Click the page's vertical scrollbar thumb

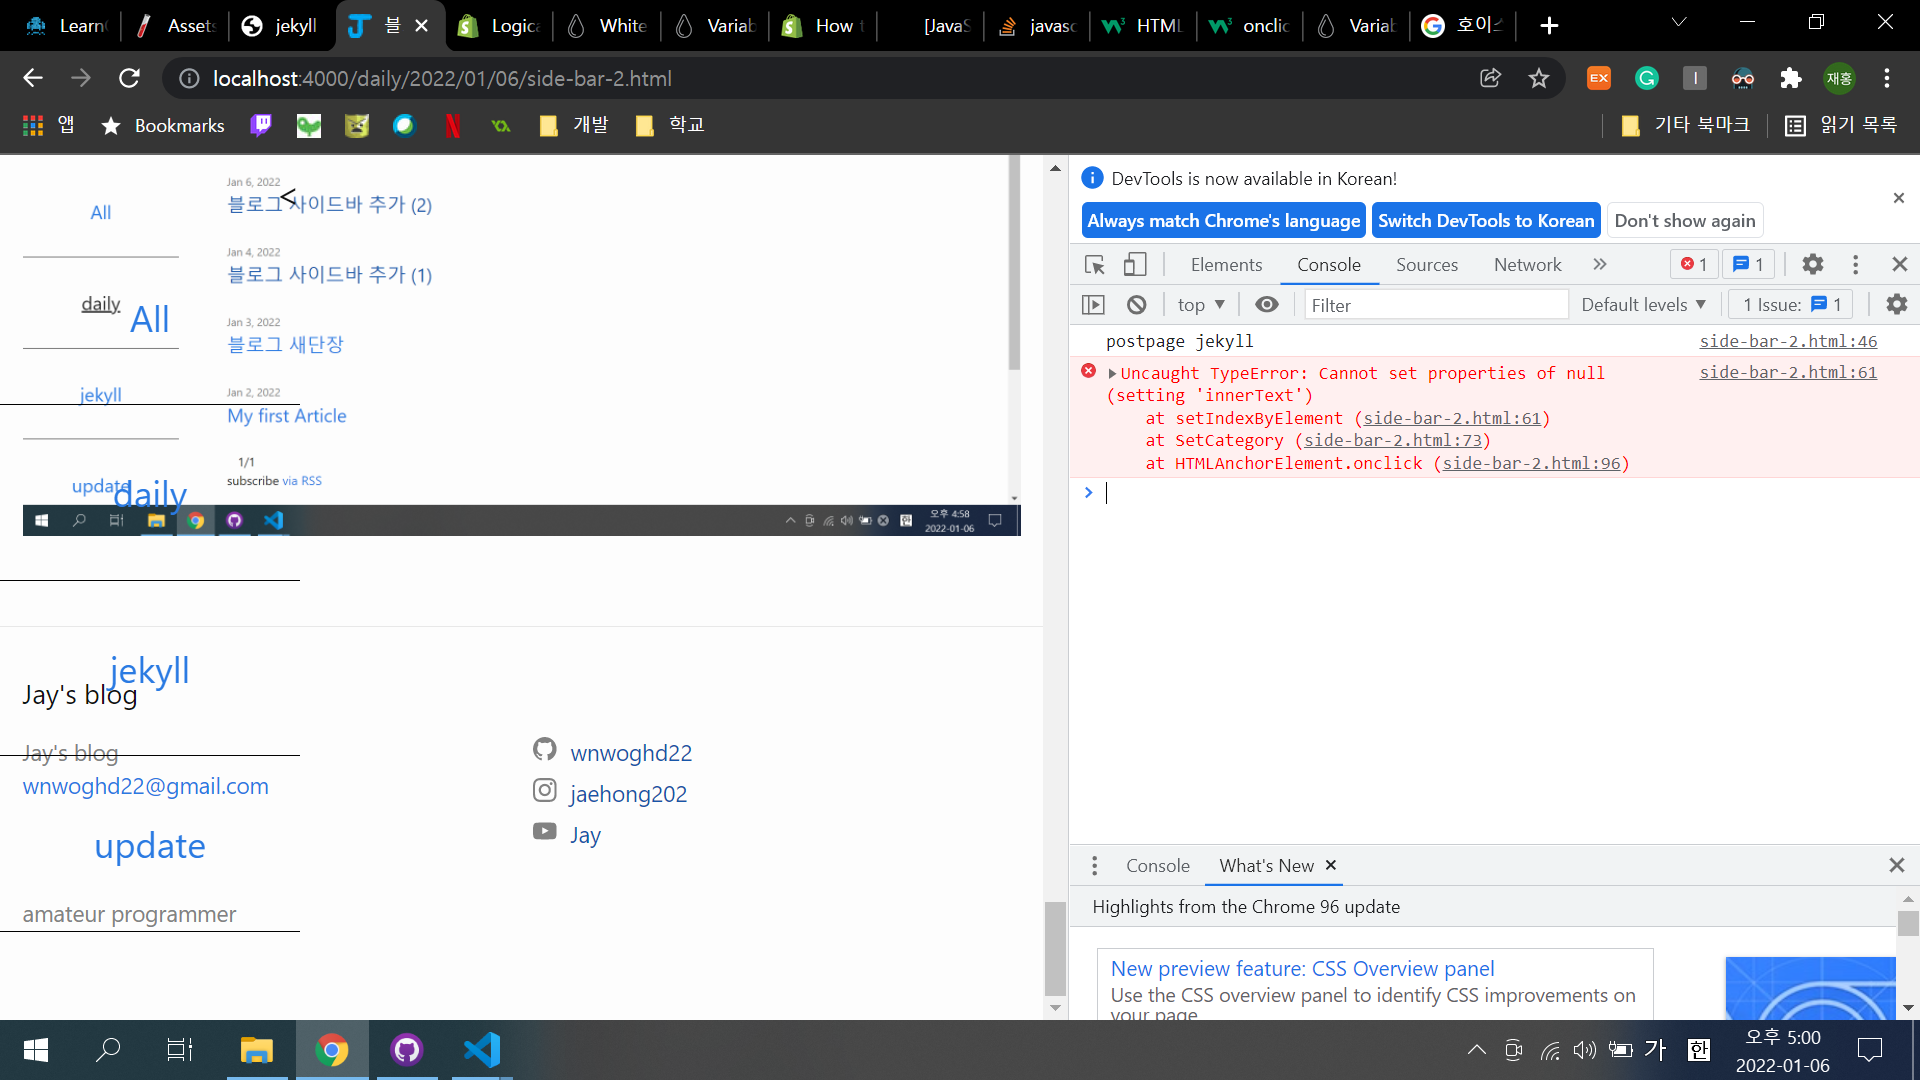click(x=1055, y=949)
